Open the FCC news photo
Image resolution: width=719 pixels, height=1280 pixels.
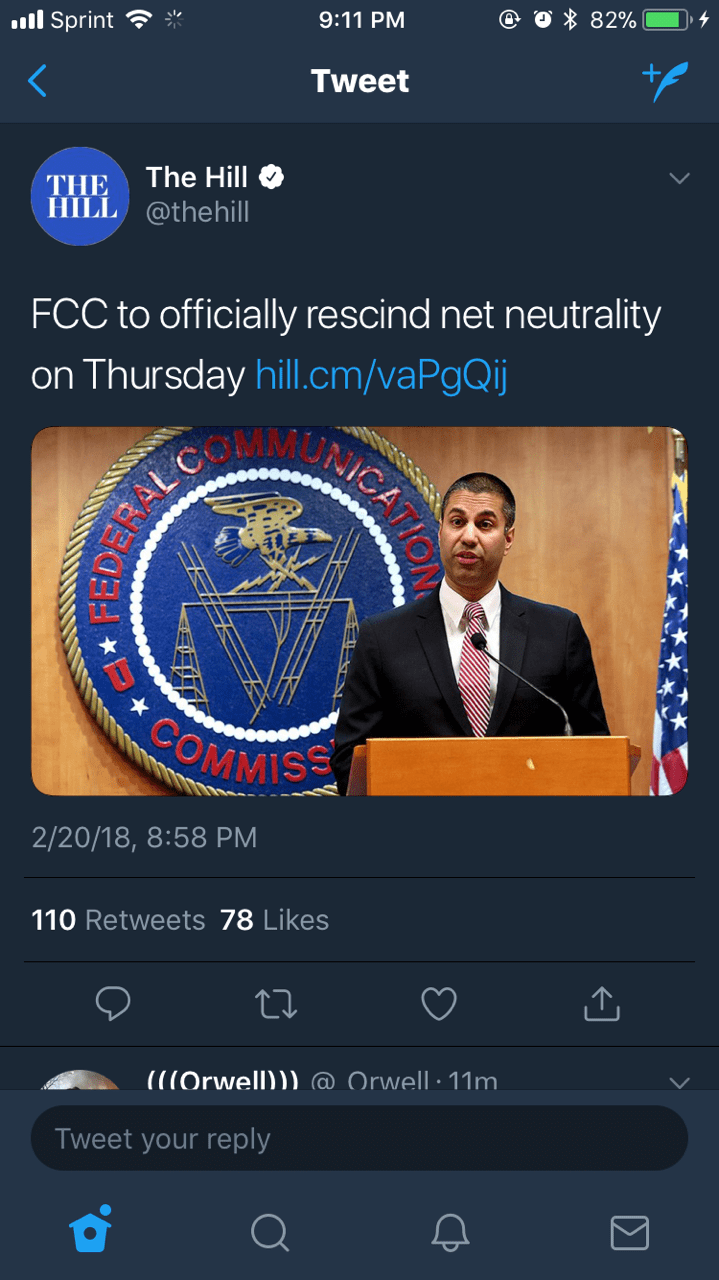[359, 611]
